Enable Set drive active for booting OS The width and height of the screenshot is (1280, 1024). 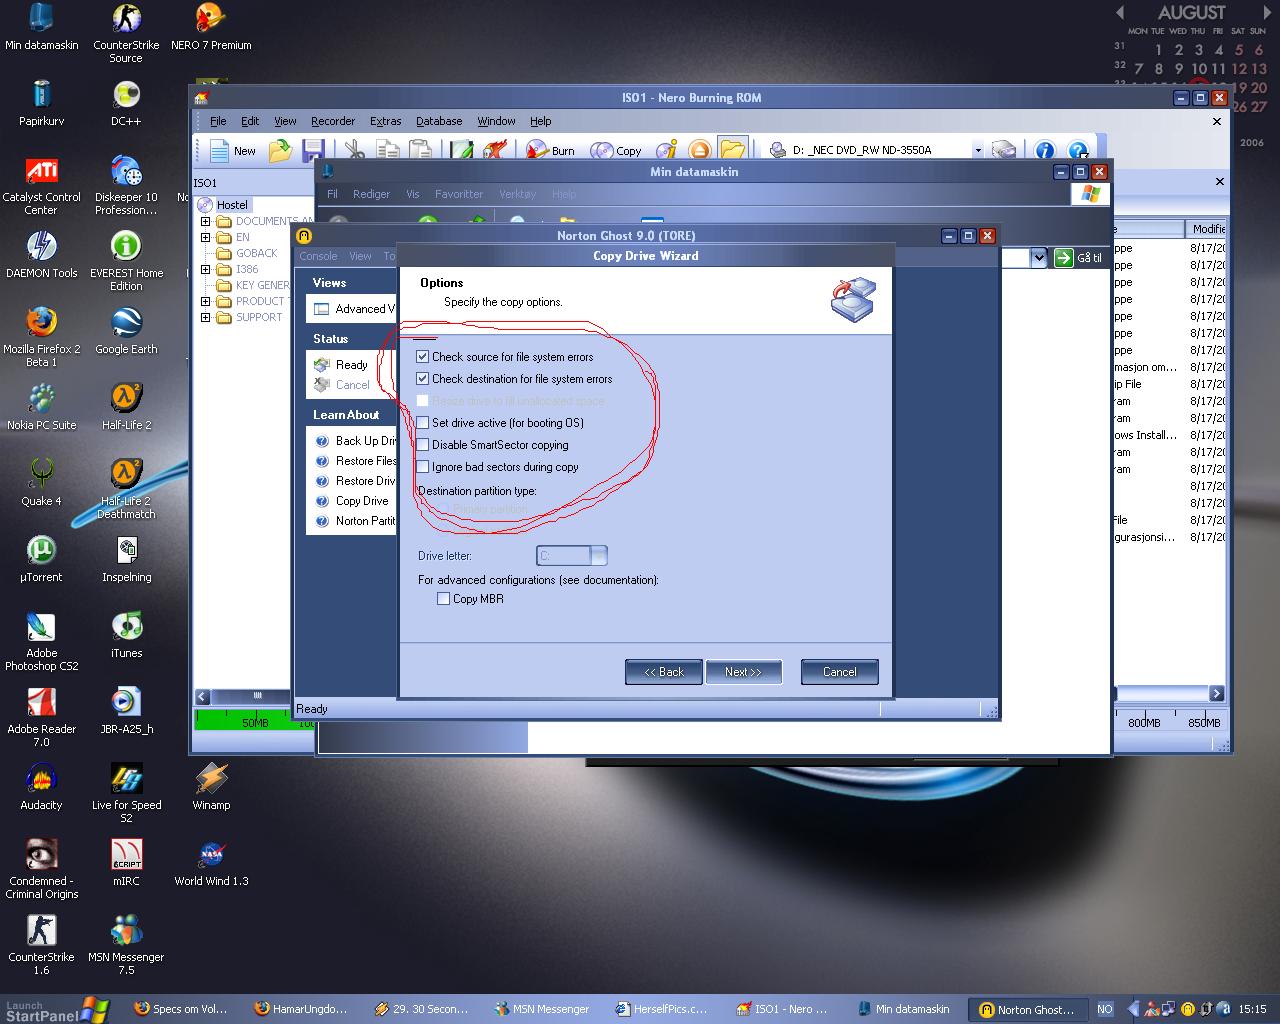pos(423,423)
